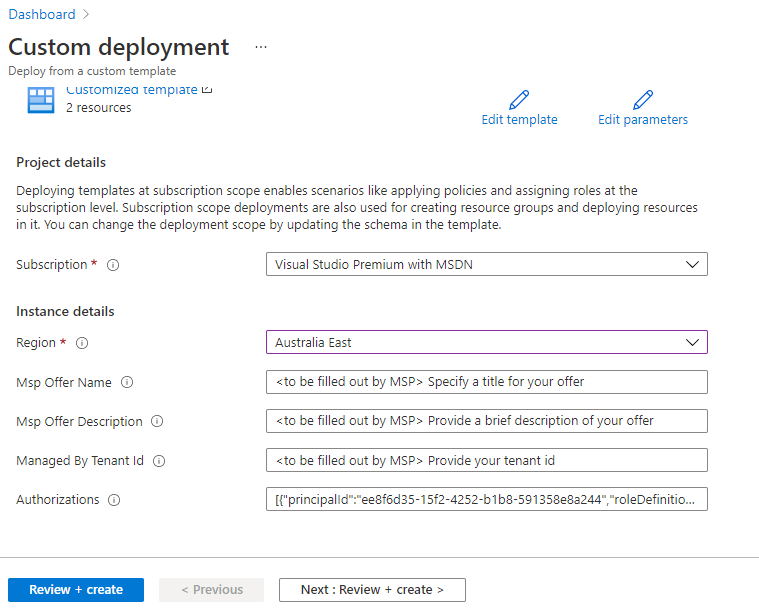Expand the Region dropdown showing Australia East
Viewport: 759px width, 613px height.
[486, 342]
